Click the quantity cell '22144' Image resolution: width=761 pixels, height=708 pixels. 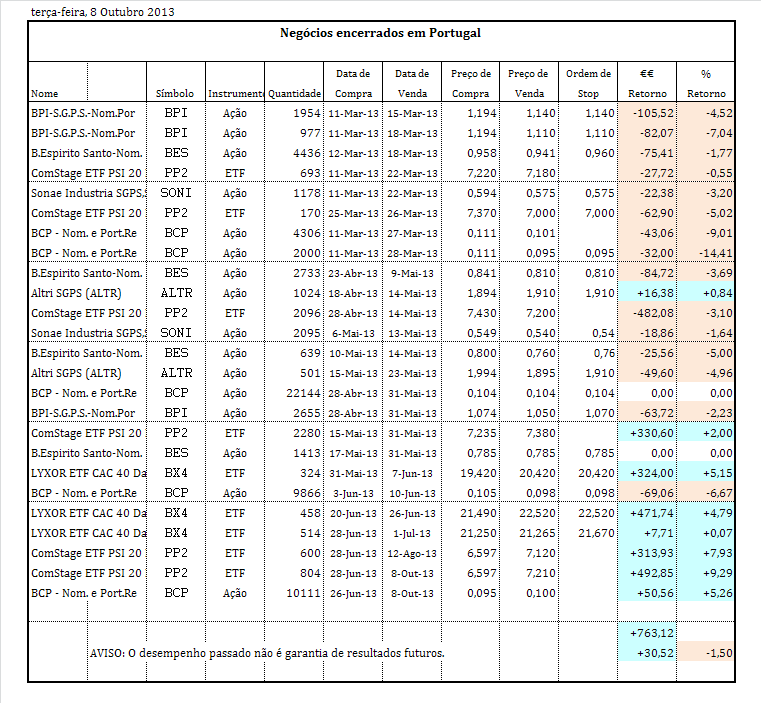[x=303, y=393]
